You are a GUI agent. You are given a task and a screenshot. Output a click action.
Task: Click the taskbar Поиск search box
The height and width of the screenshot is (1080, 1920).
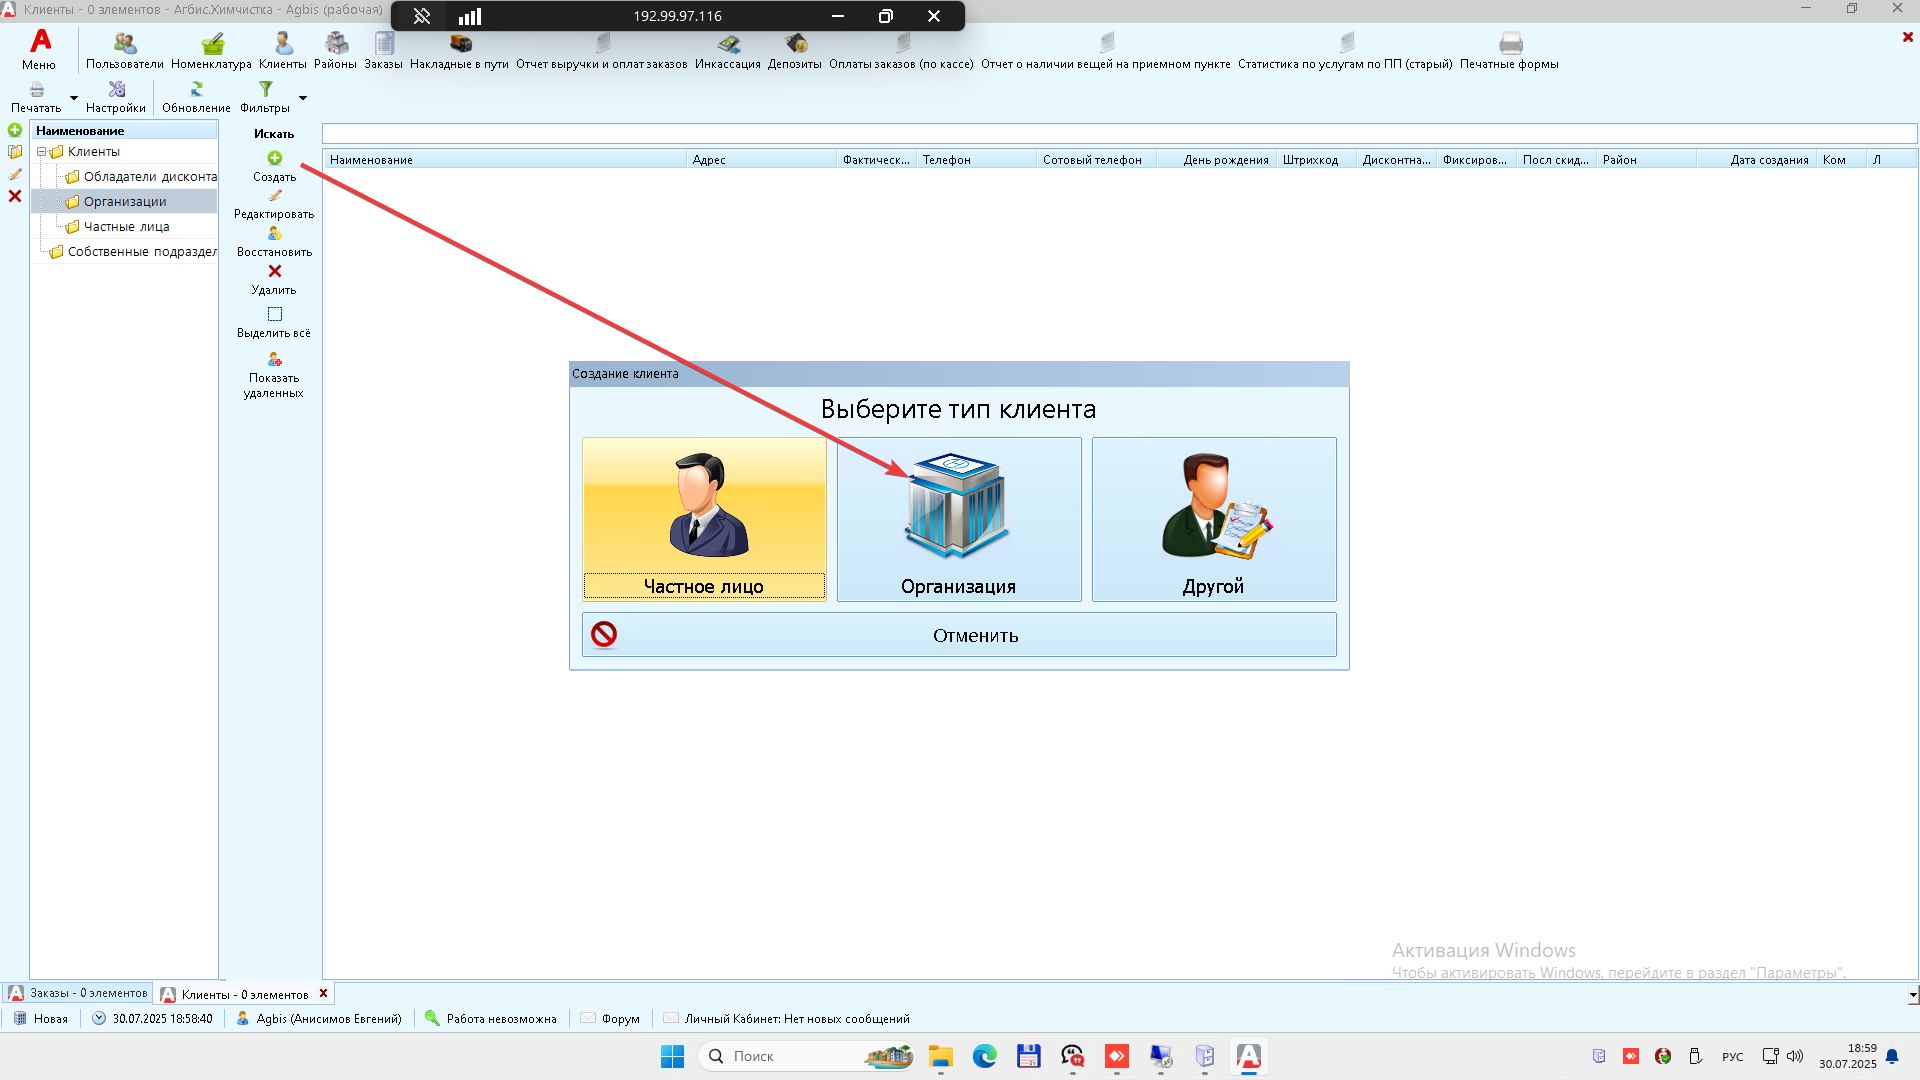(x=807, y=1056)
